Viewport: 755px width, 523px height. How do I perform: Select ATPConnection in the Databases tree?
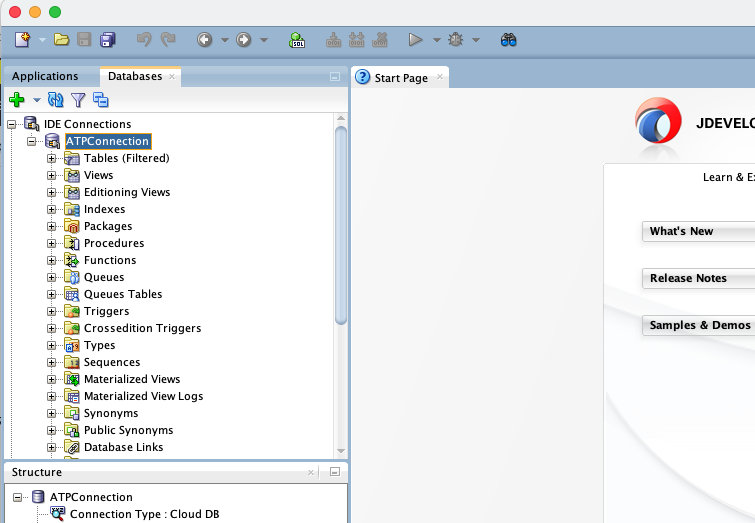point(108,141)
